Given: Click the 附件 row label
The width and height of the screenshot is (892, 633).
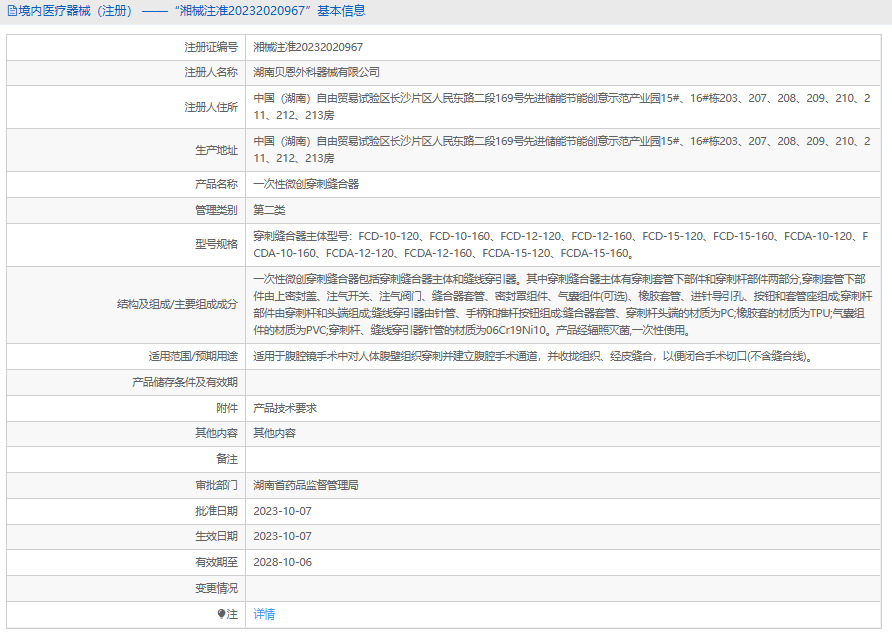Looking at the screenshot, I should point(227,408).
